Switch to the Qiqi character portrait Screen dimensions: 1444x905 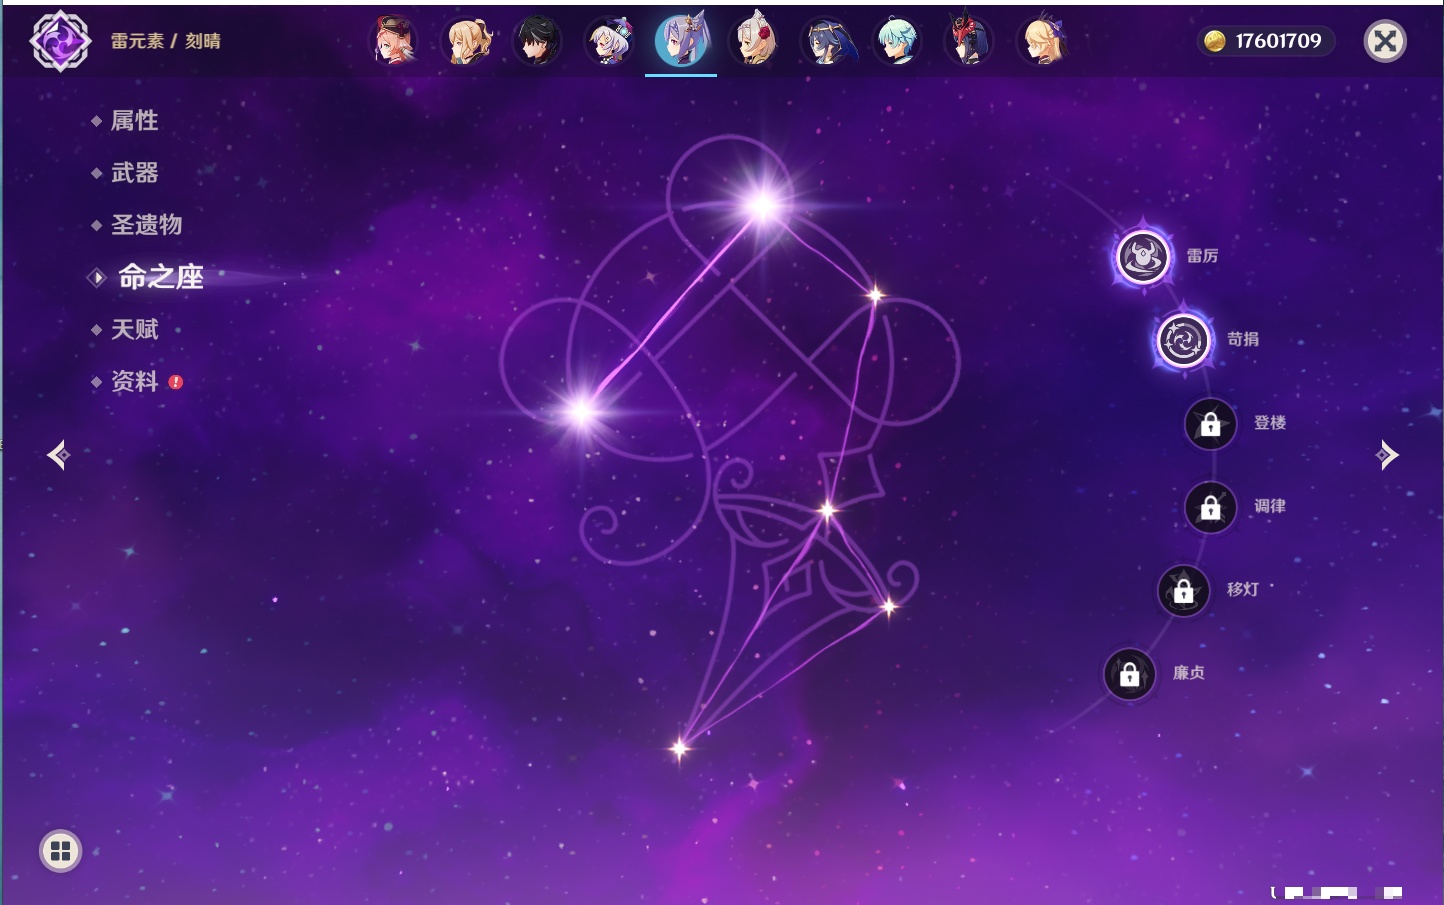click(x=609, y=41)
